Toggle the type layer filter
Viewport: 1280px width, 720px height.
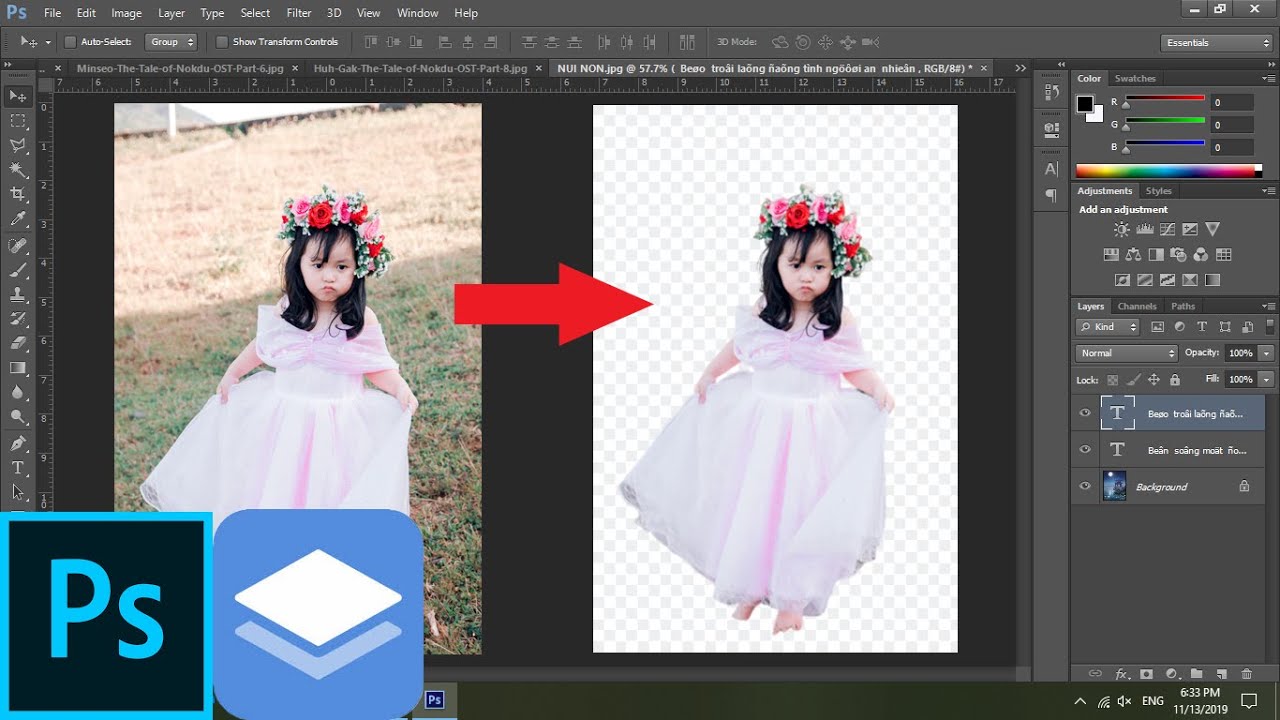pyautogui.click(x=1202, y=327)
